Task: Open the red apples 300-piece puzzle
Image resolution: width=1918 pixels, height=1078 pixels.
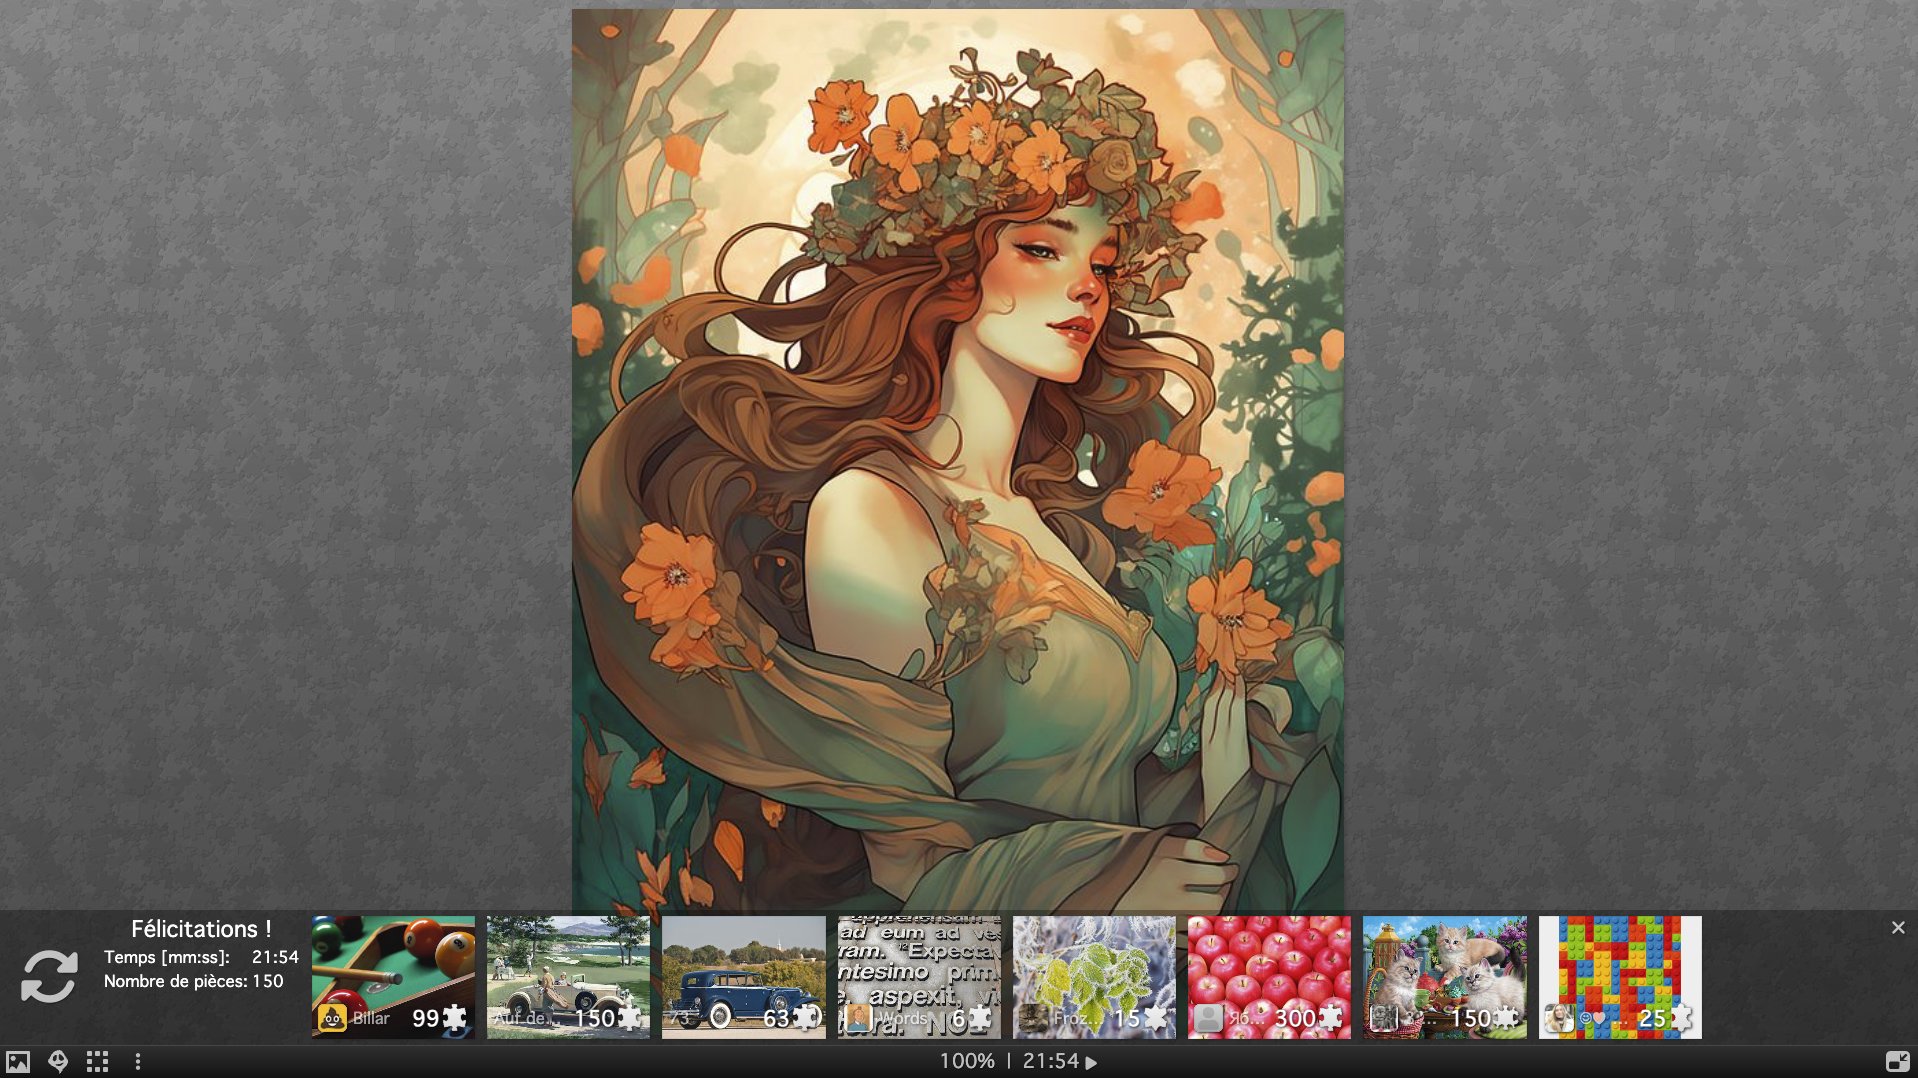Action: click(x=1269, y=977)
